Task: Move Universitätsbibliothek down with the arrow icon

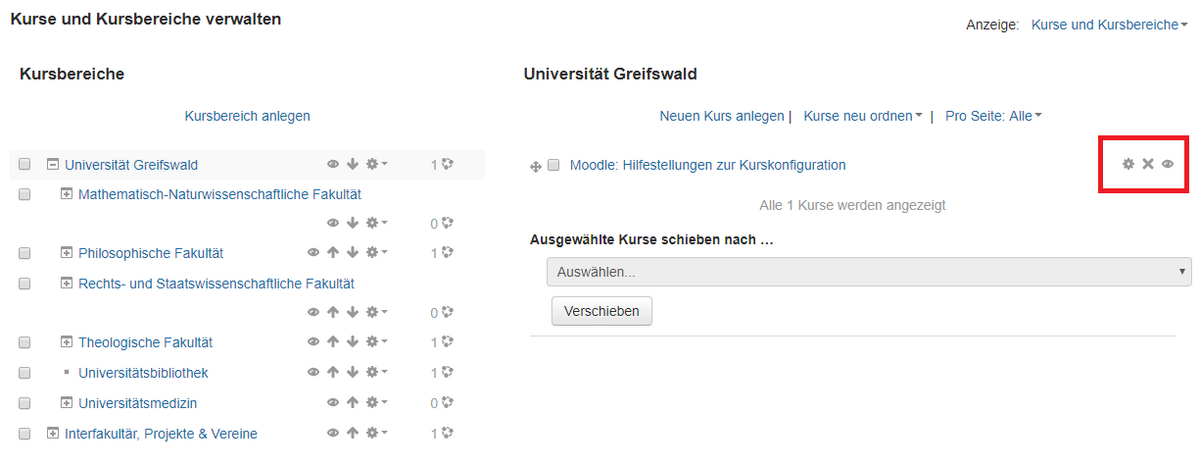Action: click(x=352, y=373)
